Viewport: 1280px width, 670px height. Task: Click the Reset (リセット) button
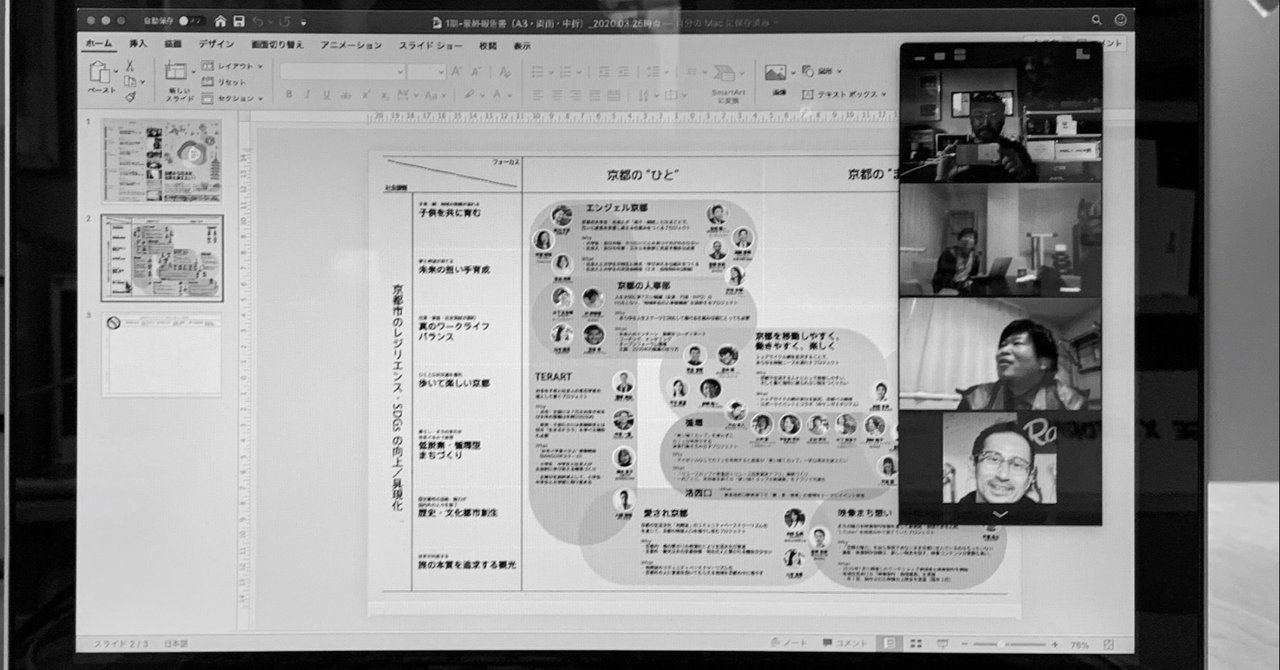point(225,82)
